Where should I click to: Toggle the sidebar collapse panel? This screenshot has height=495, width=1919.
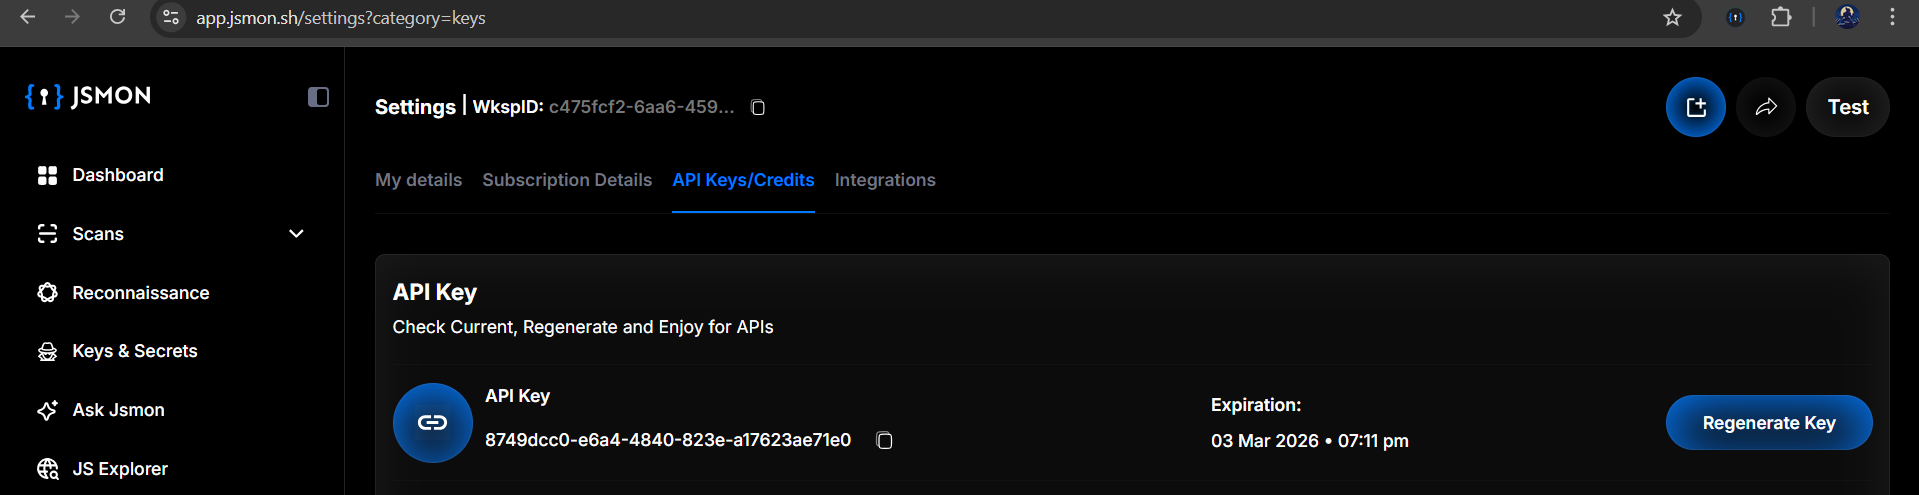[x=318, y=97]
